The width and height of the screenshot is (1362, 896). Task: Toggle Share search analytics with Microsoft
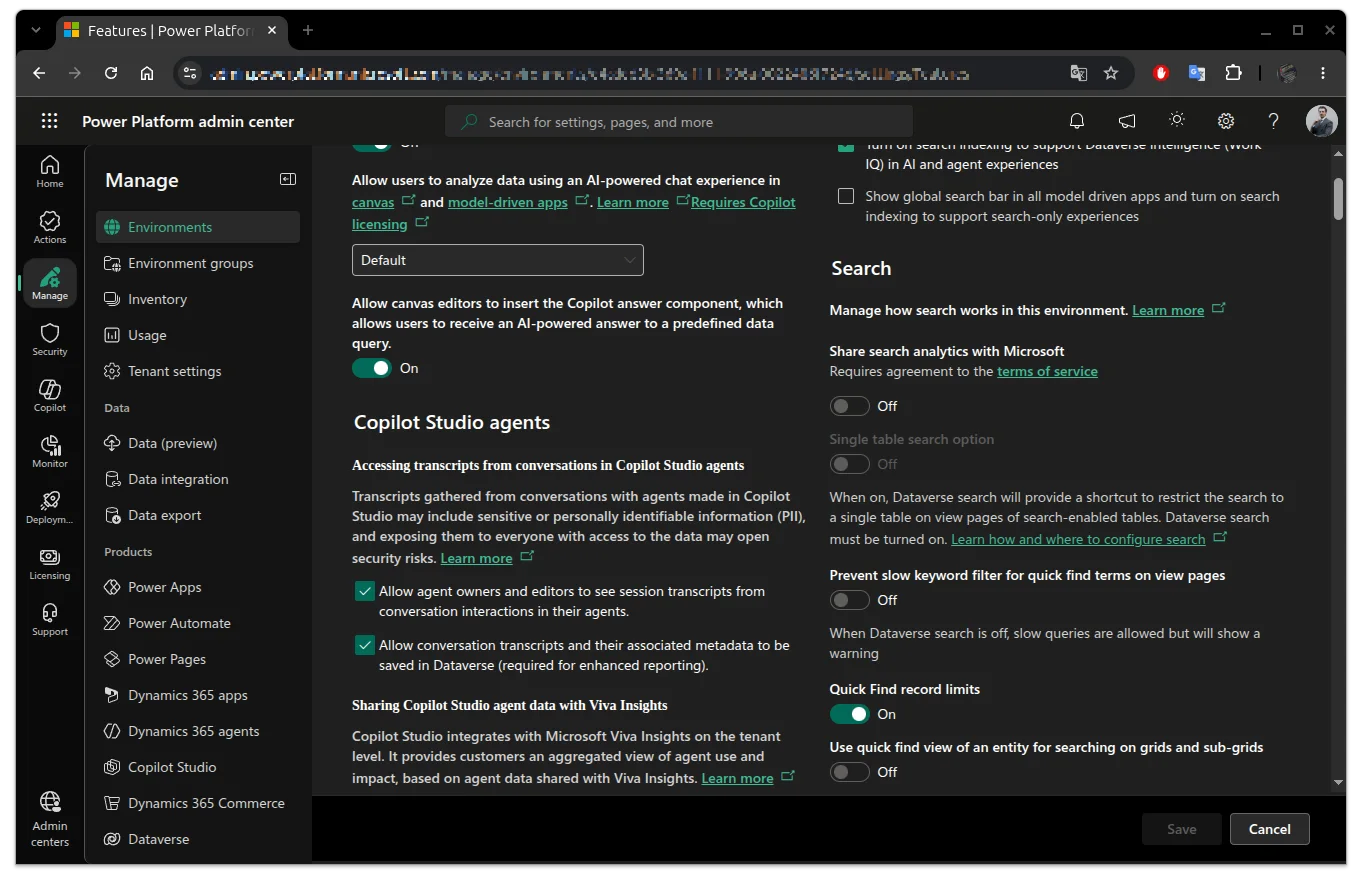[849, 406]
